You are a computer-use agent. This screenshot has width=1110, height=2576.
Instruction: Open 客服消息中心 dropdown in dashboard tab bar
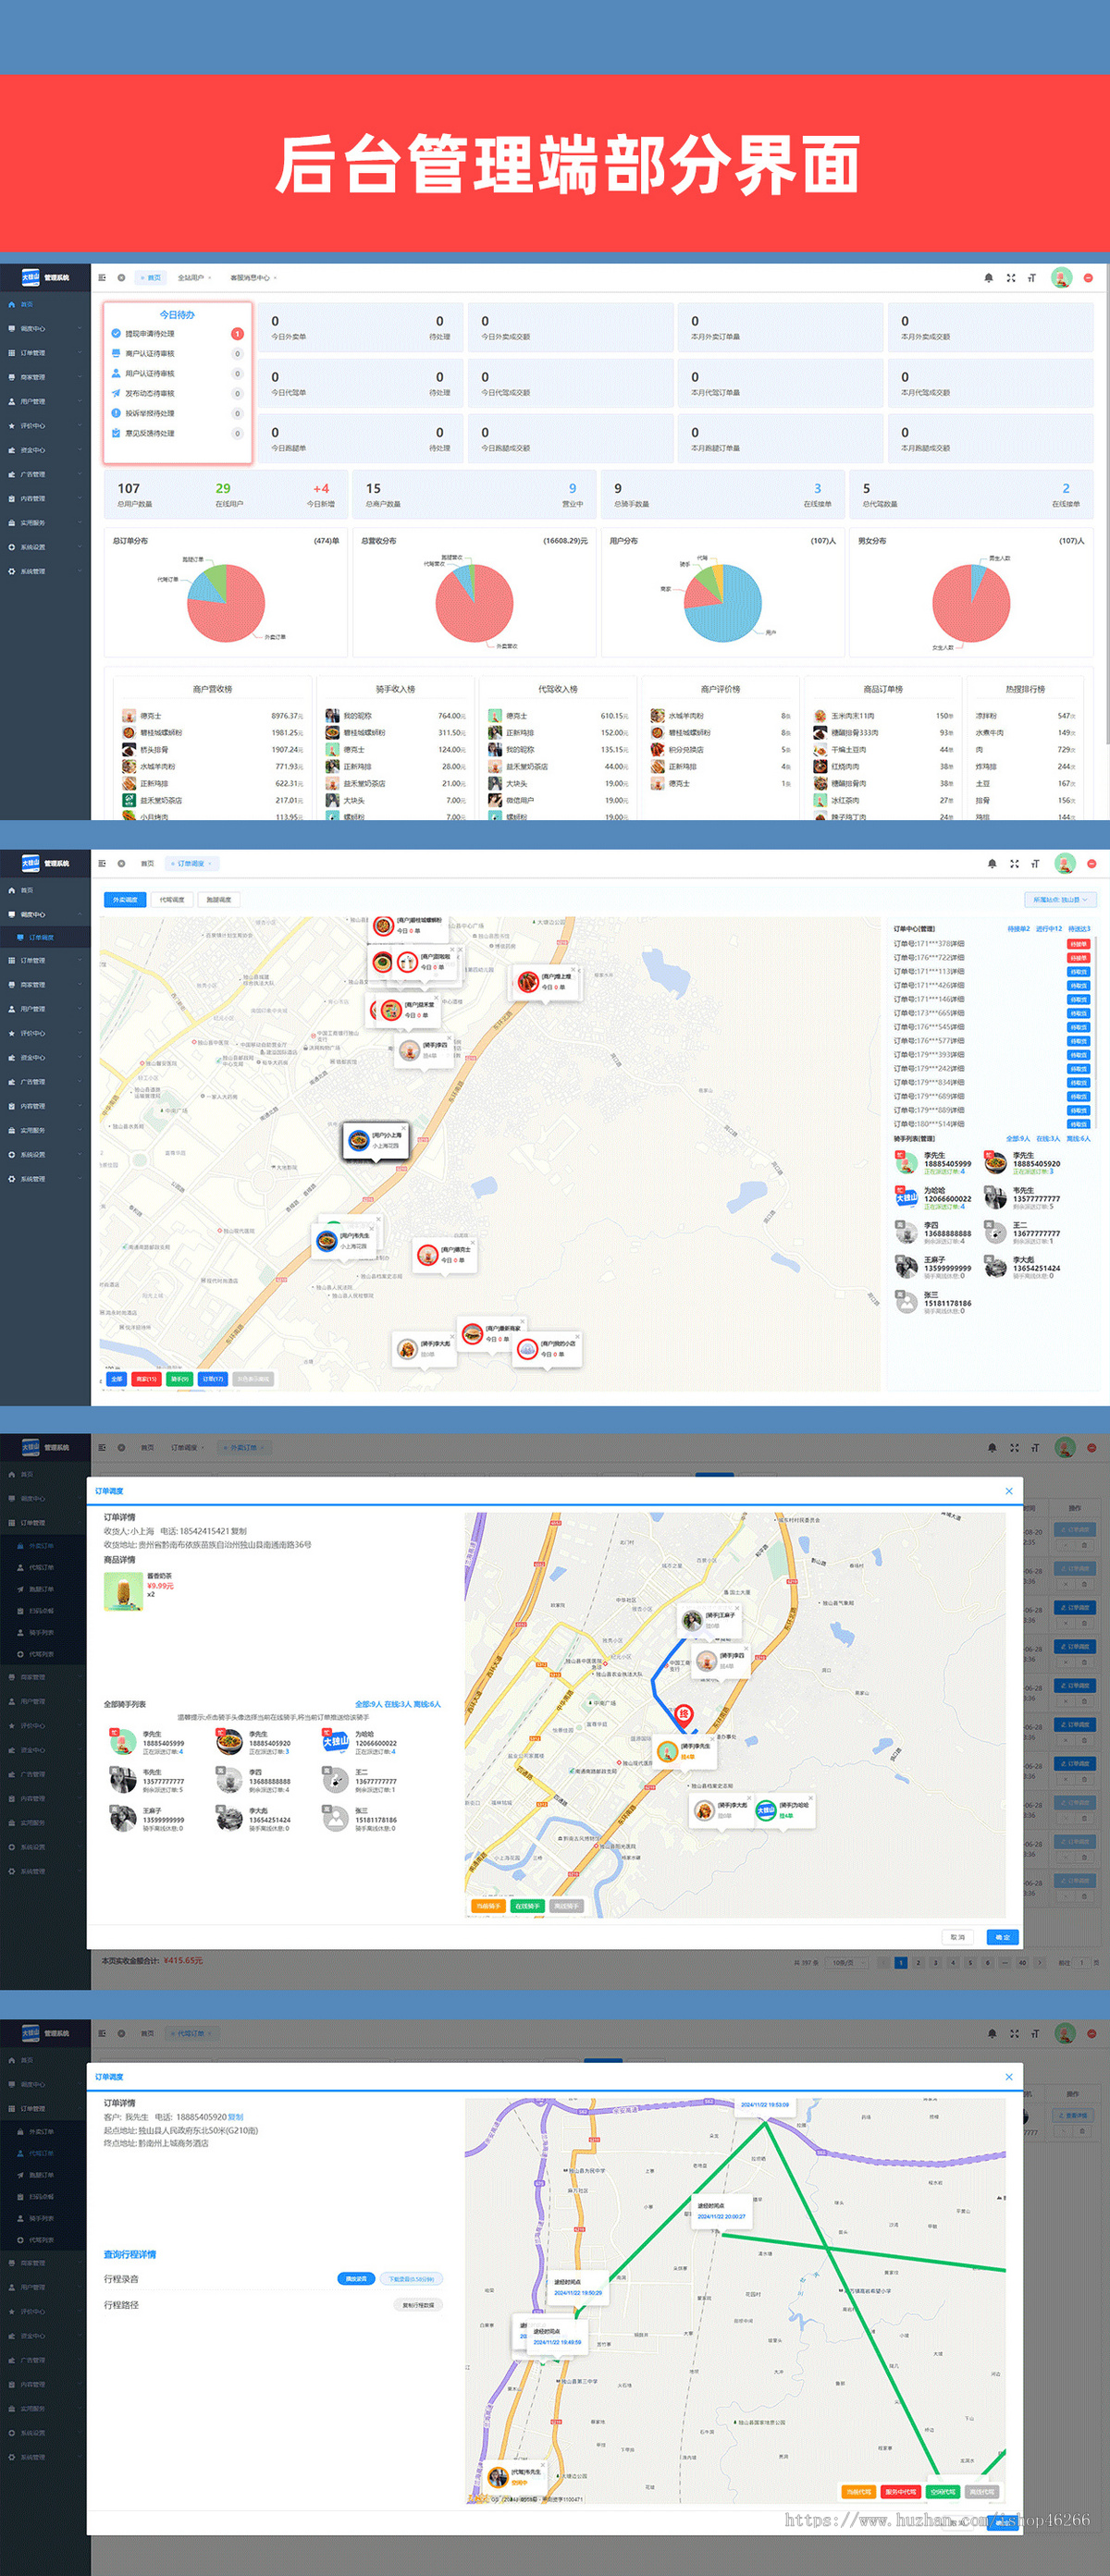[x=253, y=278]
